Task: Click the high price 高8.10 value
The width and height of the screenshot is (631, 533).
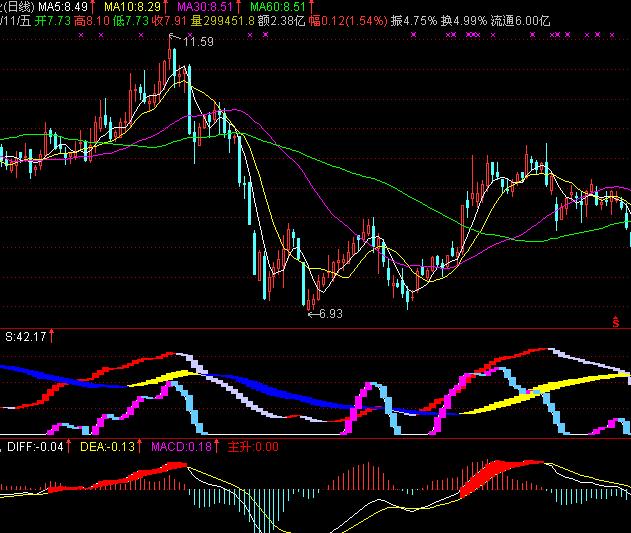Action: pyautogui.click(x=91, y=21)
